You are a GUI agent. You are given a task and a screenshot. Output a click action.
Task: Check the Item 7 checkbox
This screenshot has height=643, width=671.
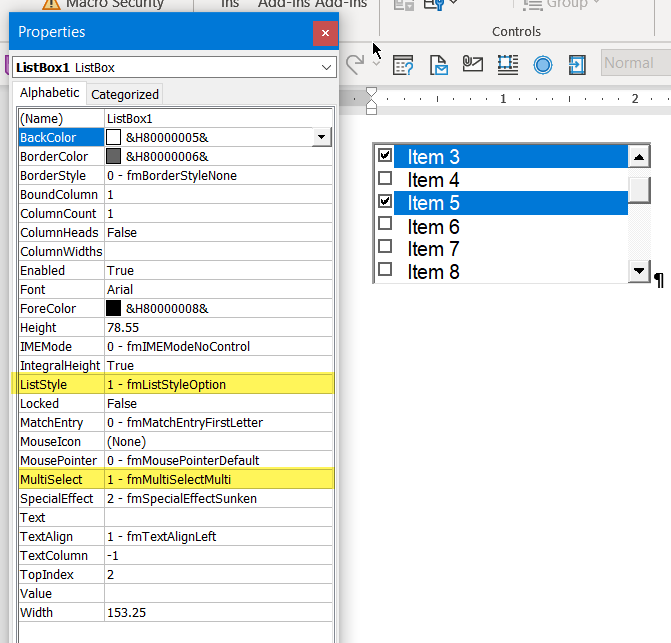(385, 246)
